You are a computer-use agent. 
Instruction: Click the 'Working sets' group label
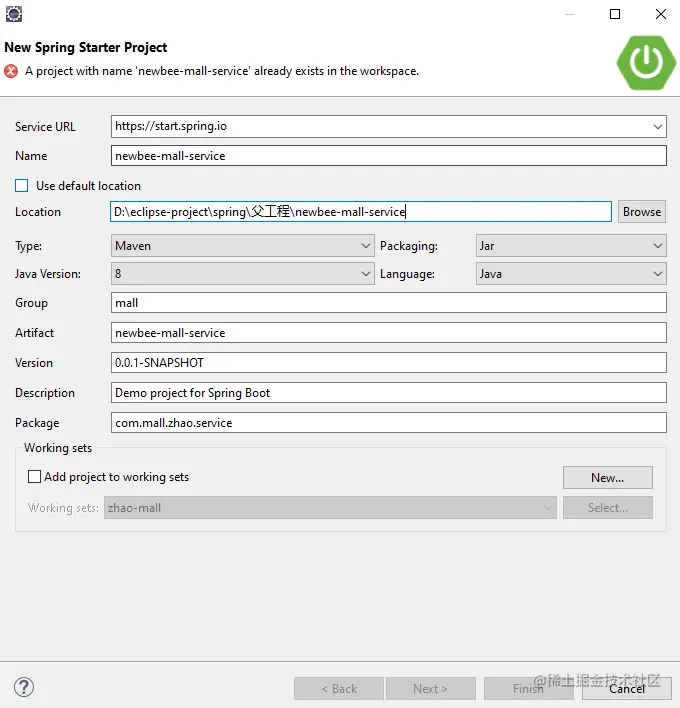tap(58, 448)
